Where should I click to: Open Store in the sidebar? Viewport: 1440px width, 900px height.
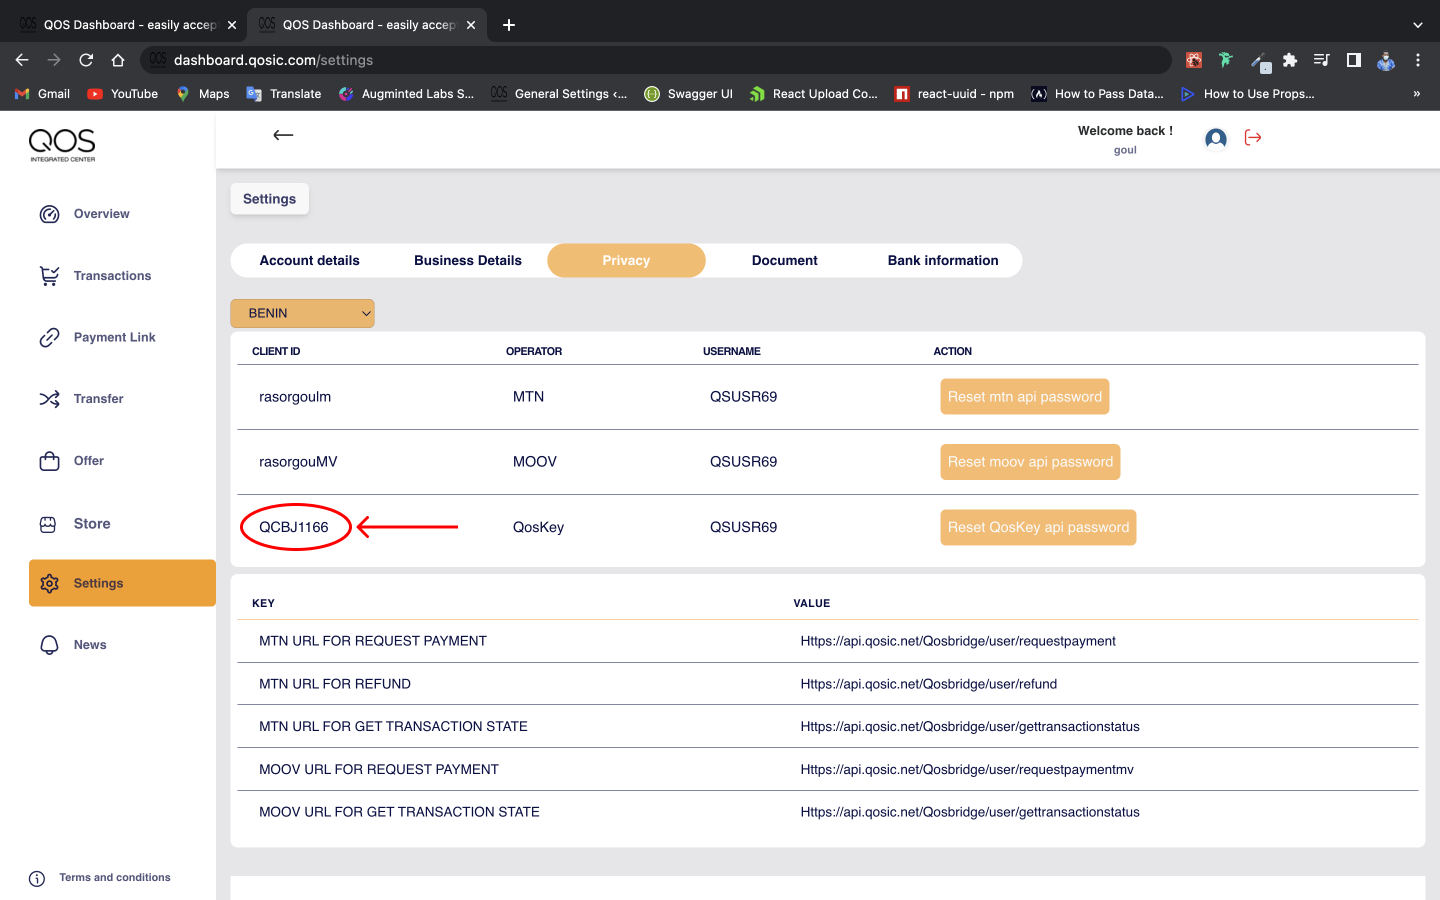tap(91, 524)
